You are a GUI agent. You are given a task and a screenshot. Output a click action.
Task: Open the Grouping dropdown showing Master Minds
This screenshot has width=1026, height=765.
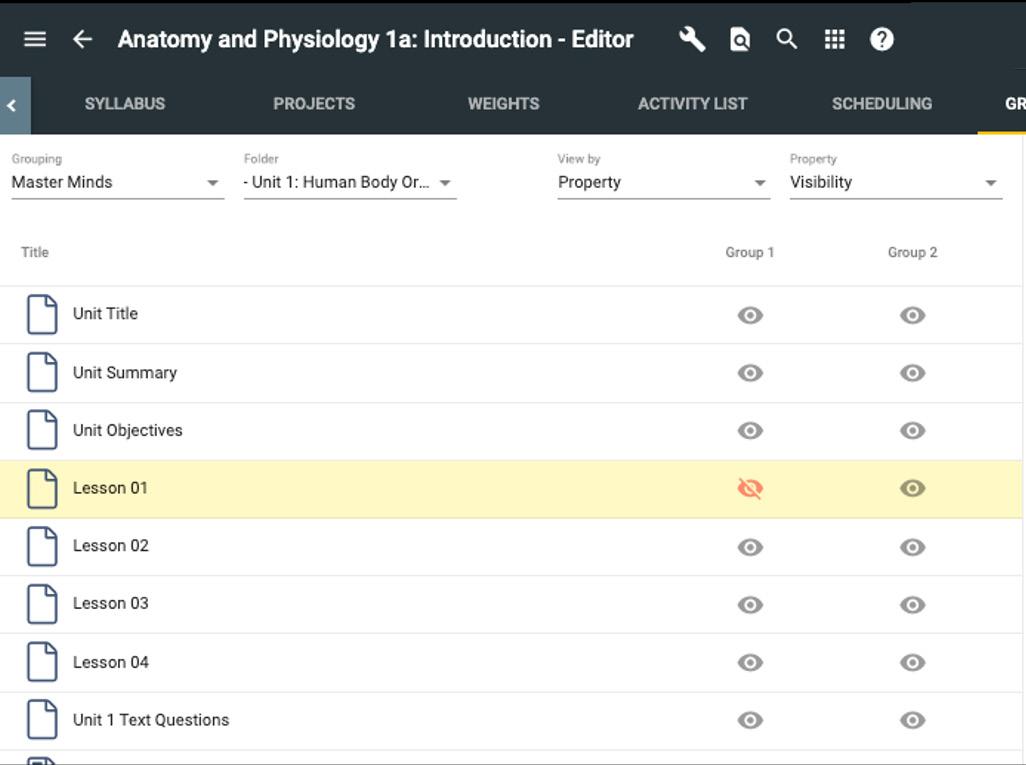tap(117, 182)
